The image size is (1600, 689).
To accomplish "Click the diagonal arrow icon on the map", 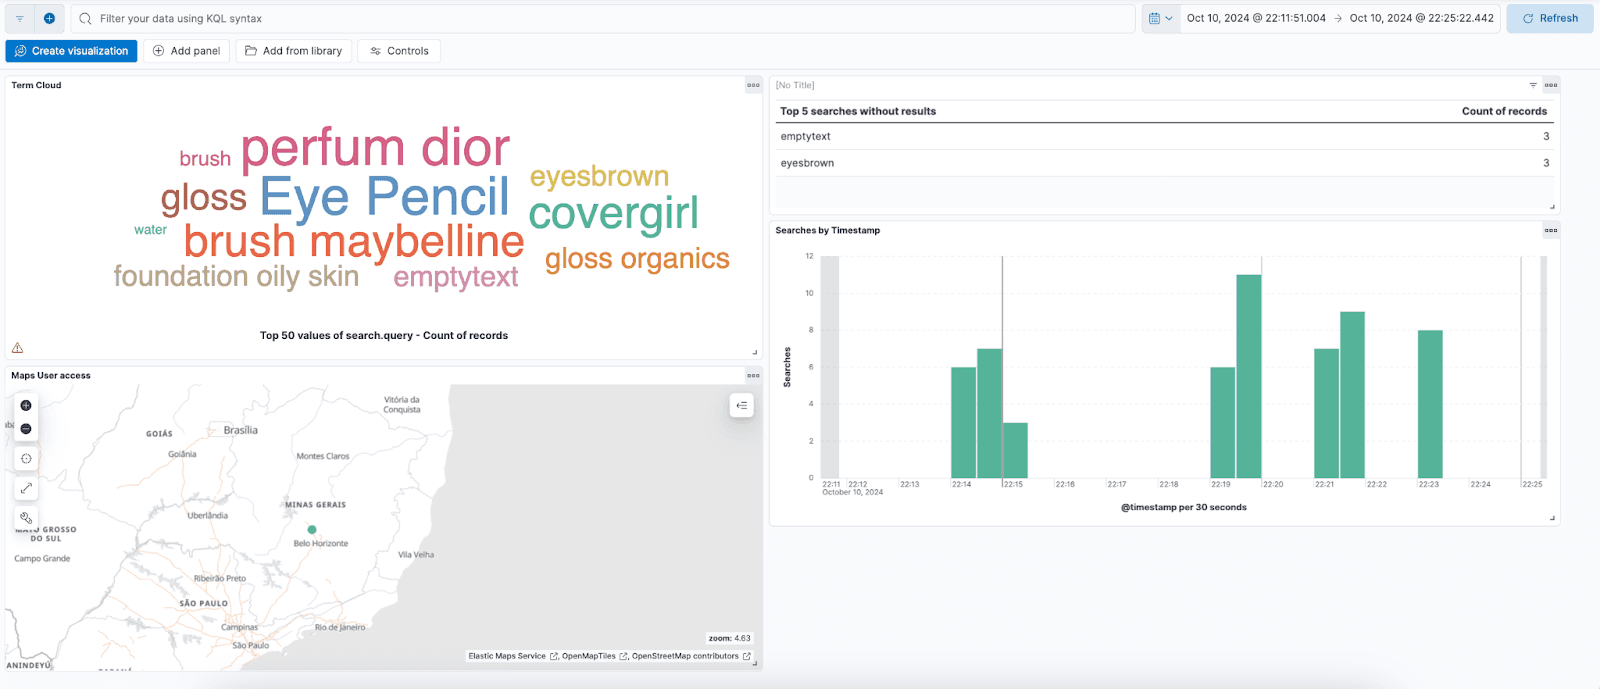I will pyautogui.click(x=26, y=488).
